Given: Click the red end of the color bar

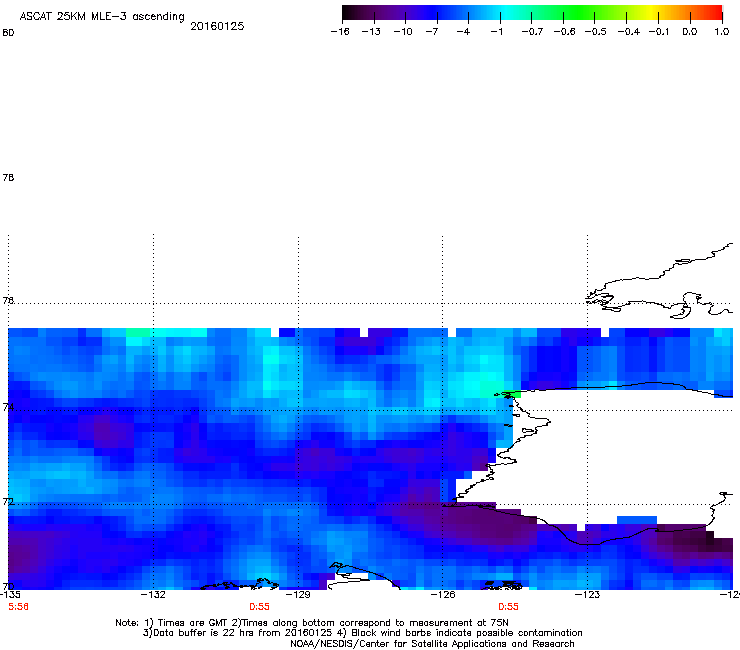Looking at the screenshot, I should coord(713,13).
